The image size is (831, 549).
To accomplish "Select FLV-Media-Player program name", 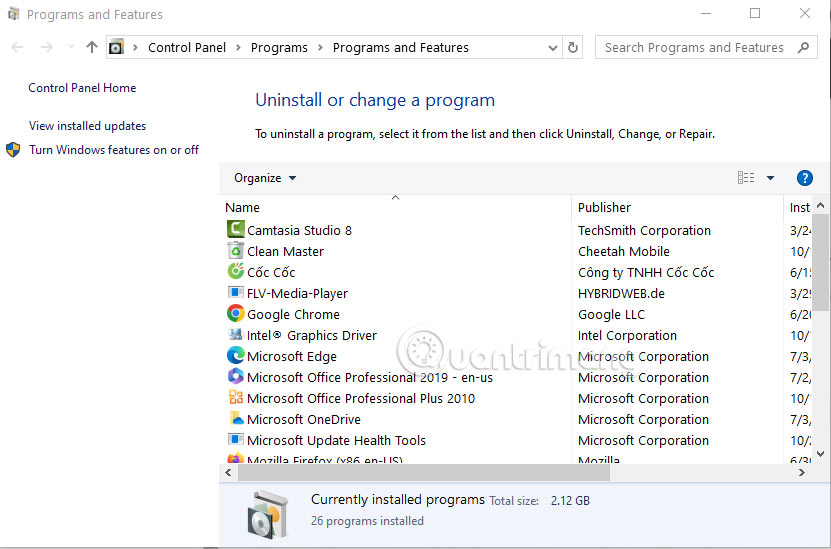I will click(297, 293).
